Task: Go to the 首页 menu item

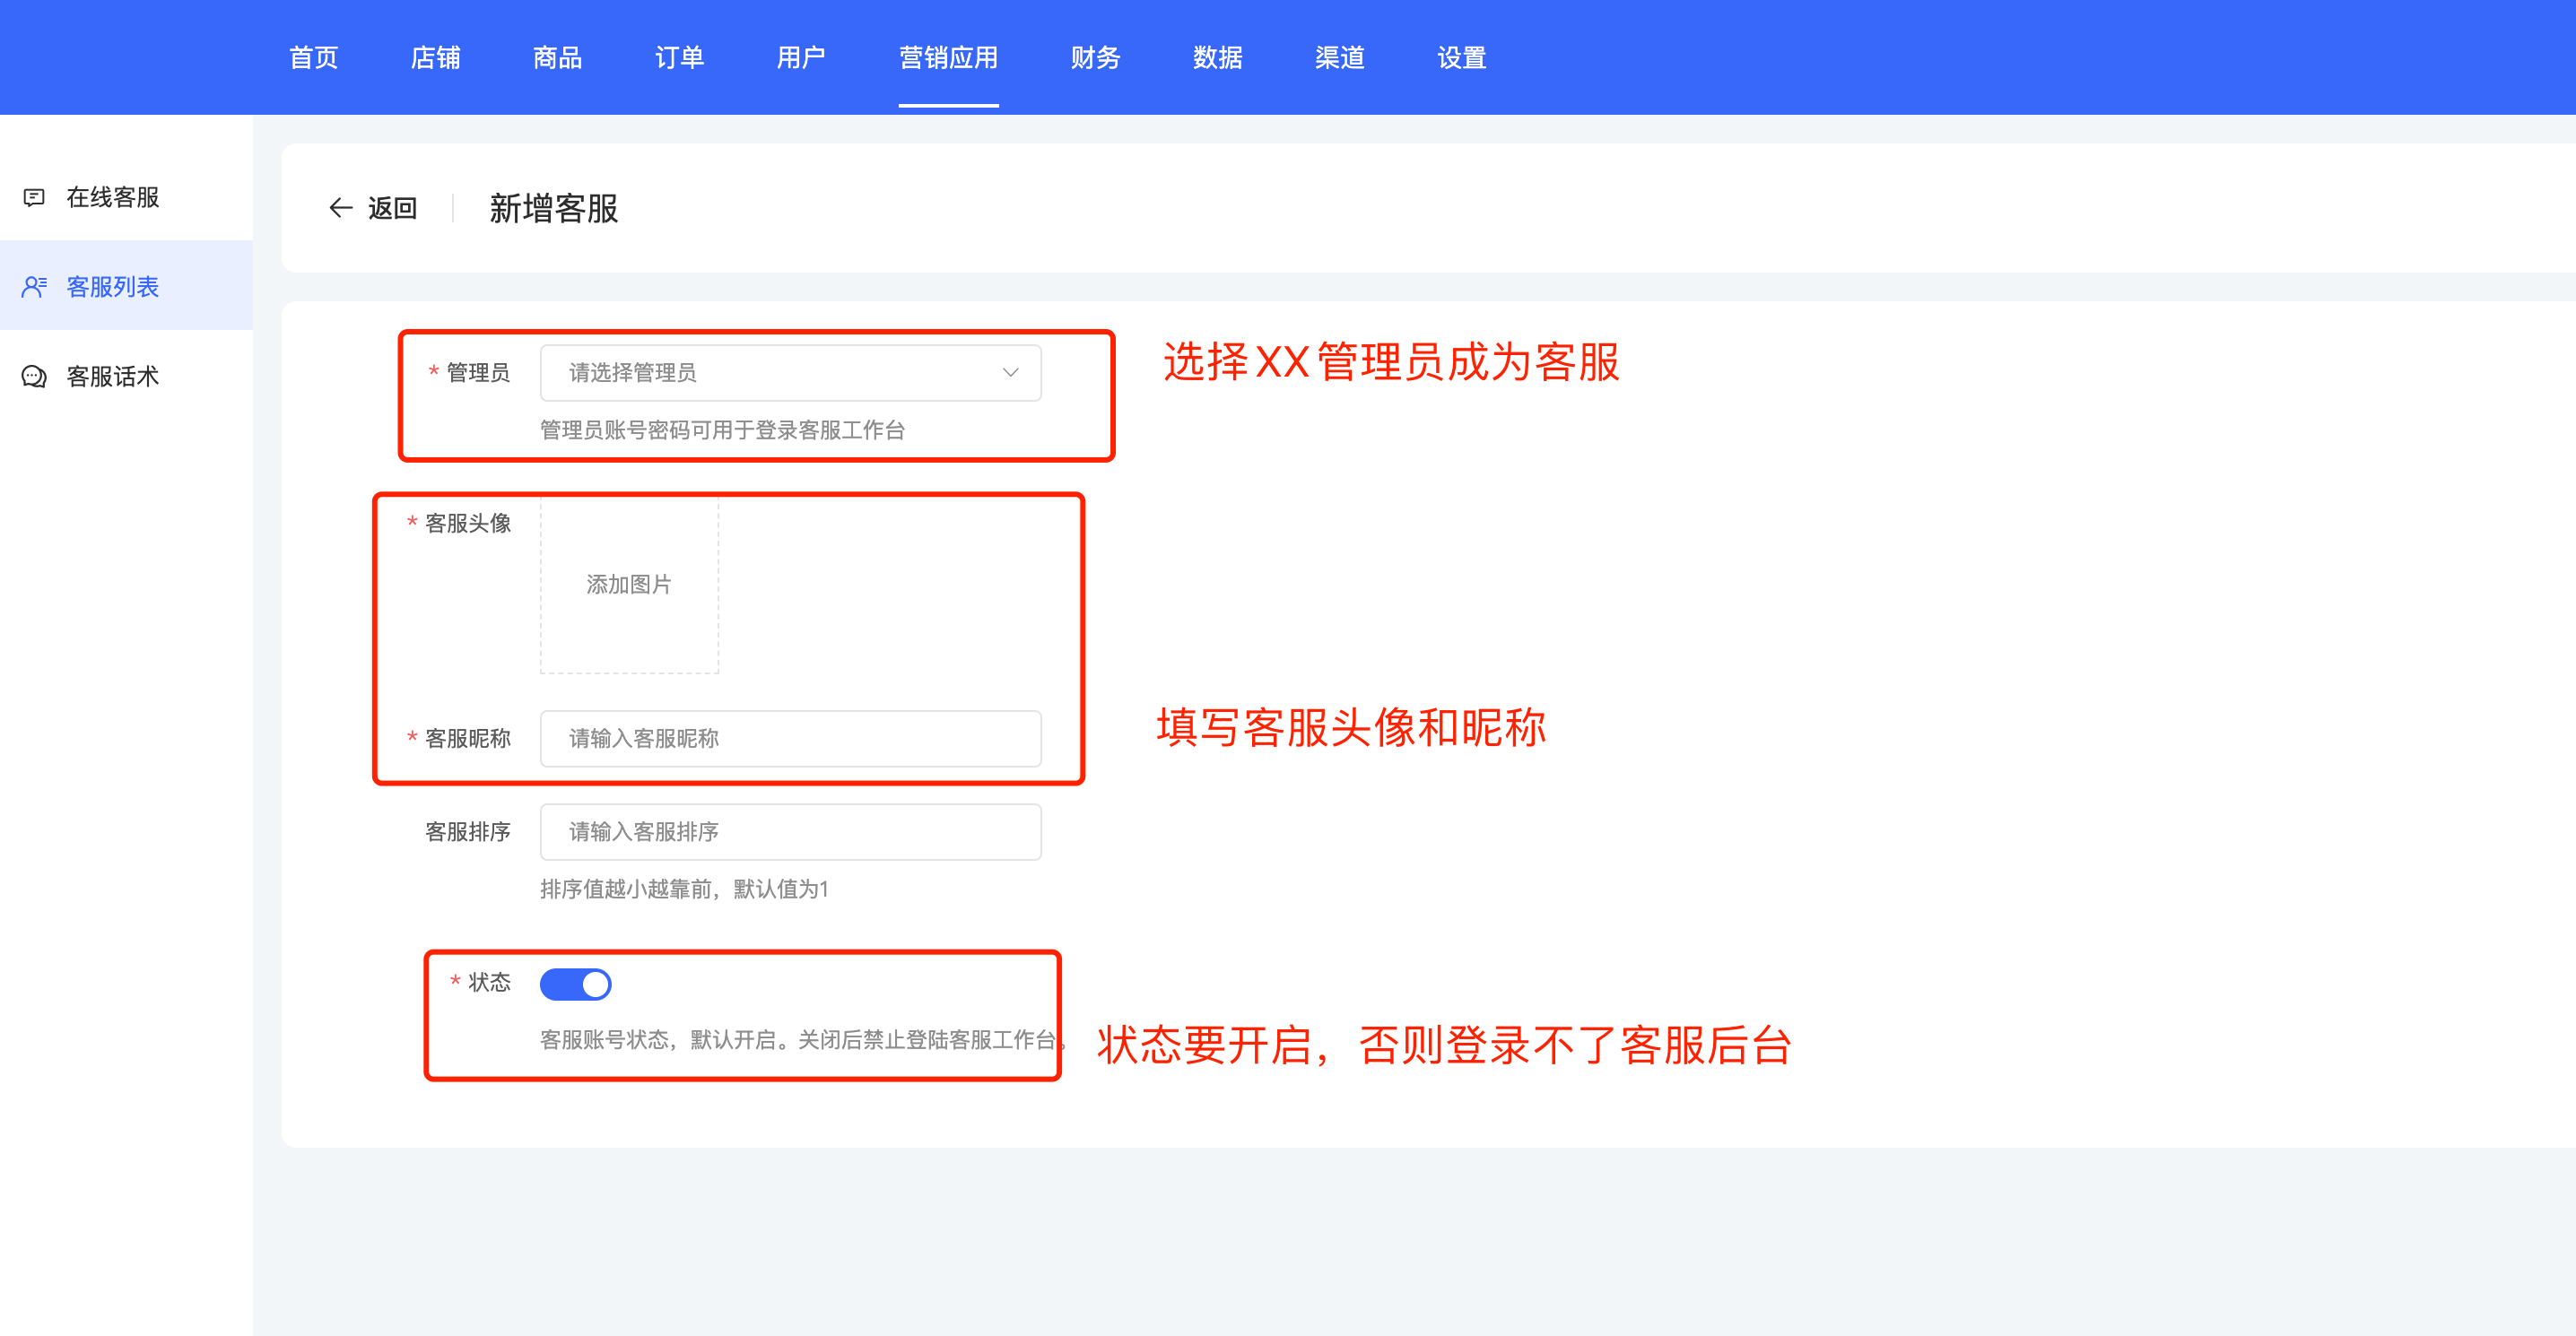Action: tap(313, 58)
